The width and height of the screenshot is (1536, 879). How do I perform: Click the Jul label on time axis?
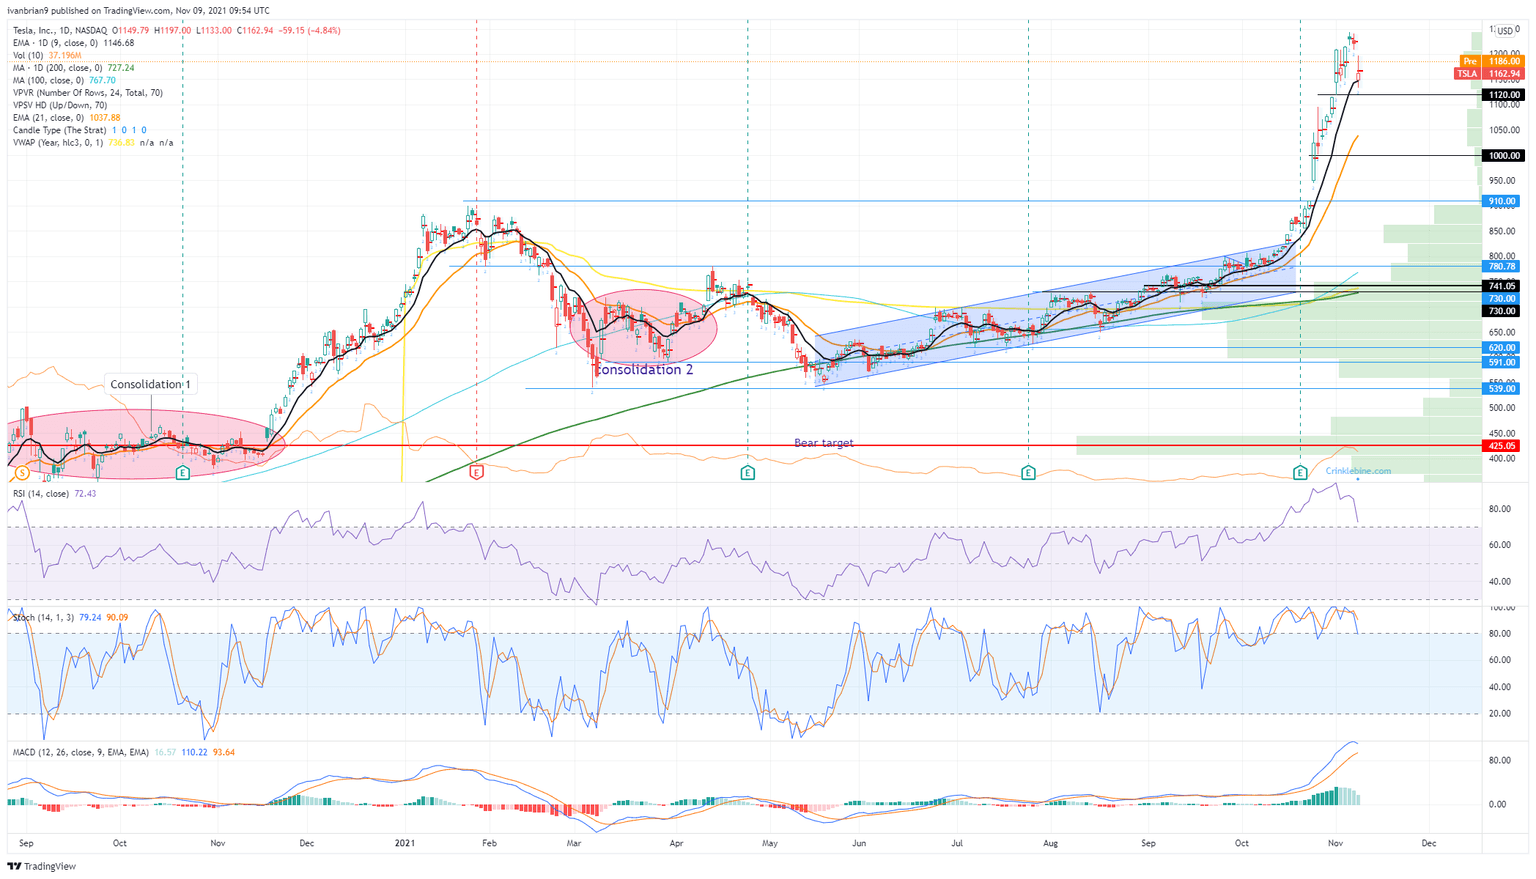pos(957,843)
